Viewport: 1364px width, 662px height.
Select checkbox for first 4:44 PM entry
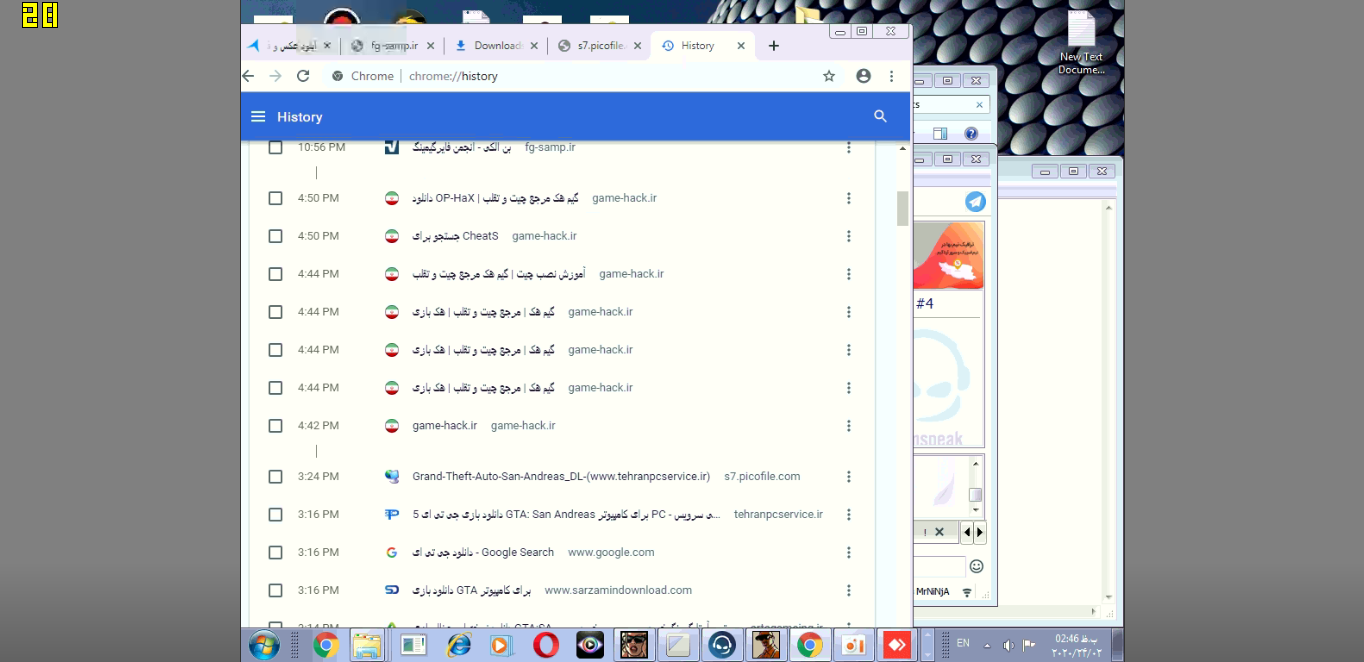point(275,274)
